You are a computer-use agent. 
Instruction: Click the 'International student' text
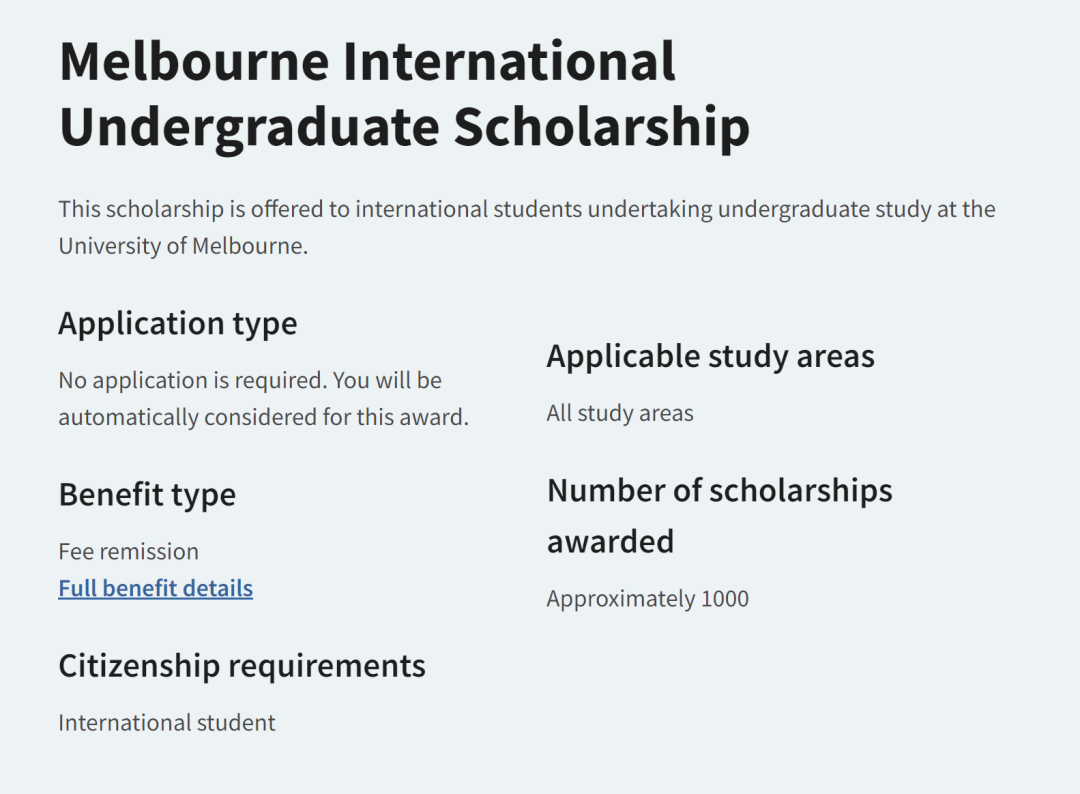[x=166, y=722]
